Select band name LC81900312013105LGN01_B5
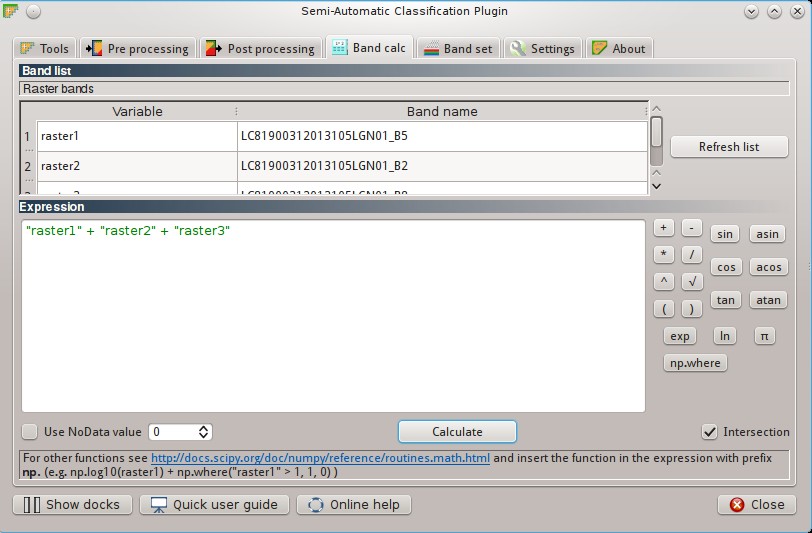 [x=442, y=136]
